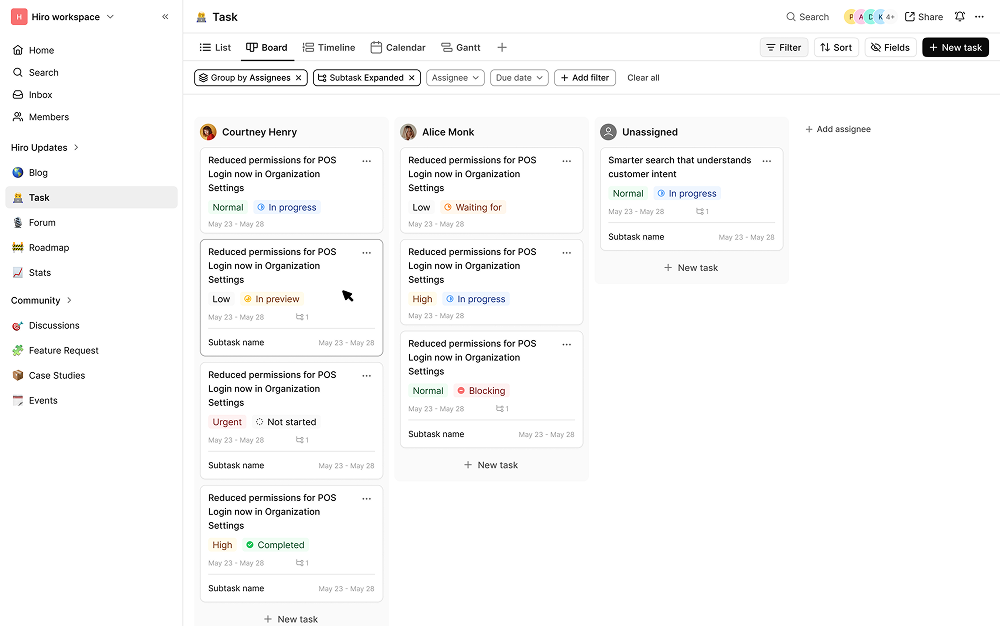This screenshot has height=627, width=1000.
Task: Open the Assignee filter dropdown
Action: pyautogui.click(x=455, y=78)
